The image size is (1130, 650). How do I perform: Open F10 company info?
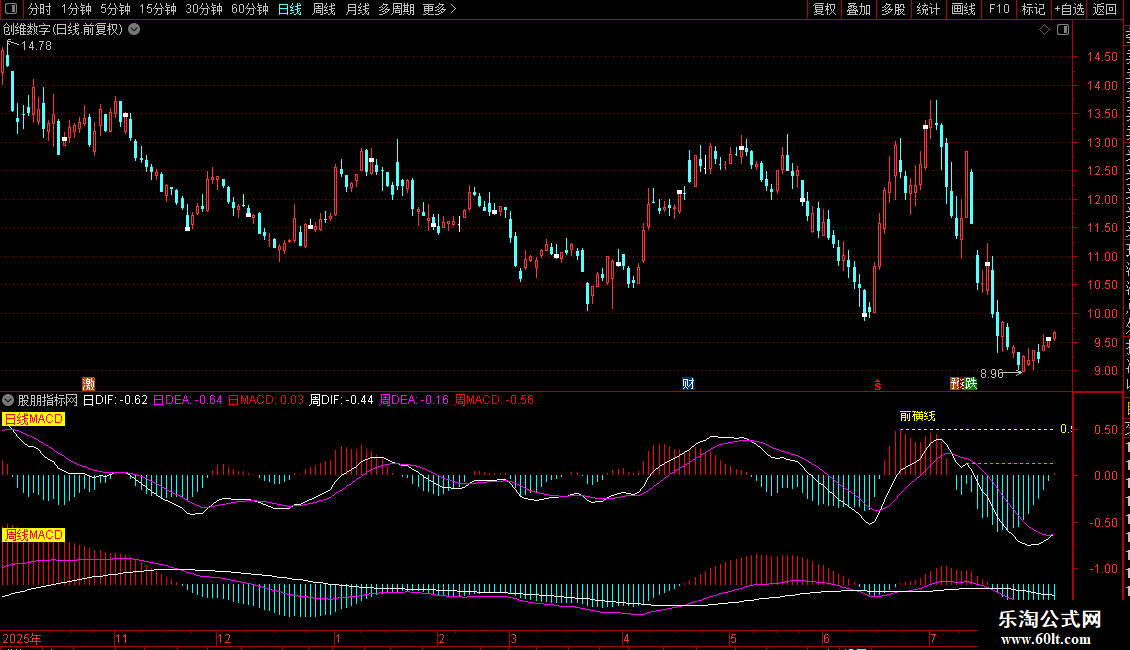(x=999, y=9)
